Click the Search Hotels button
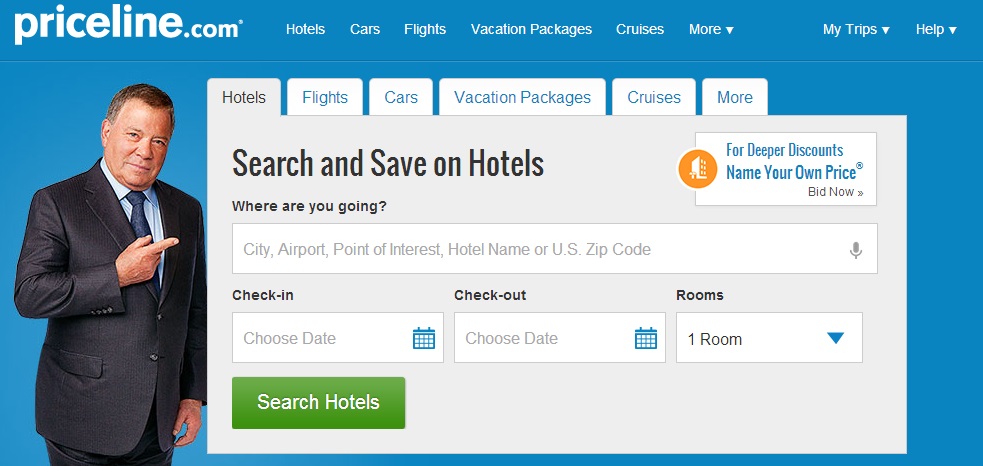Viewport: 983px width, 466px height. (318, 403)
